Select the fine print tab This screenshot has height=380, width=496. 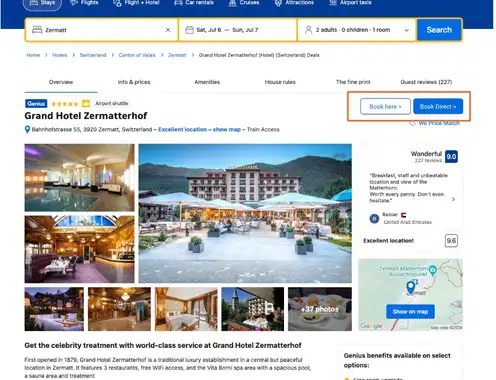353,82
